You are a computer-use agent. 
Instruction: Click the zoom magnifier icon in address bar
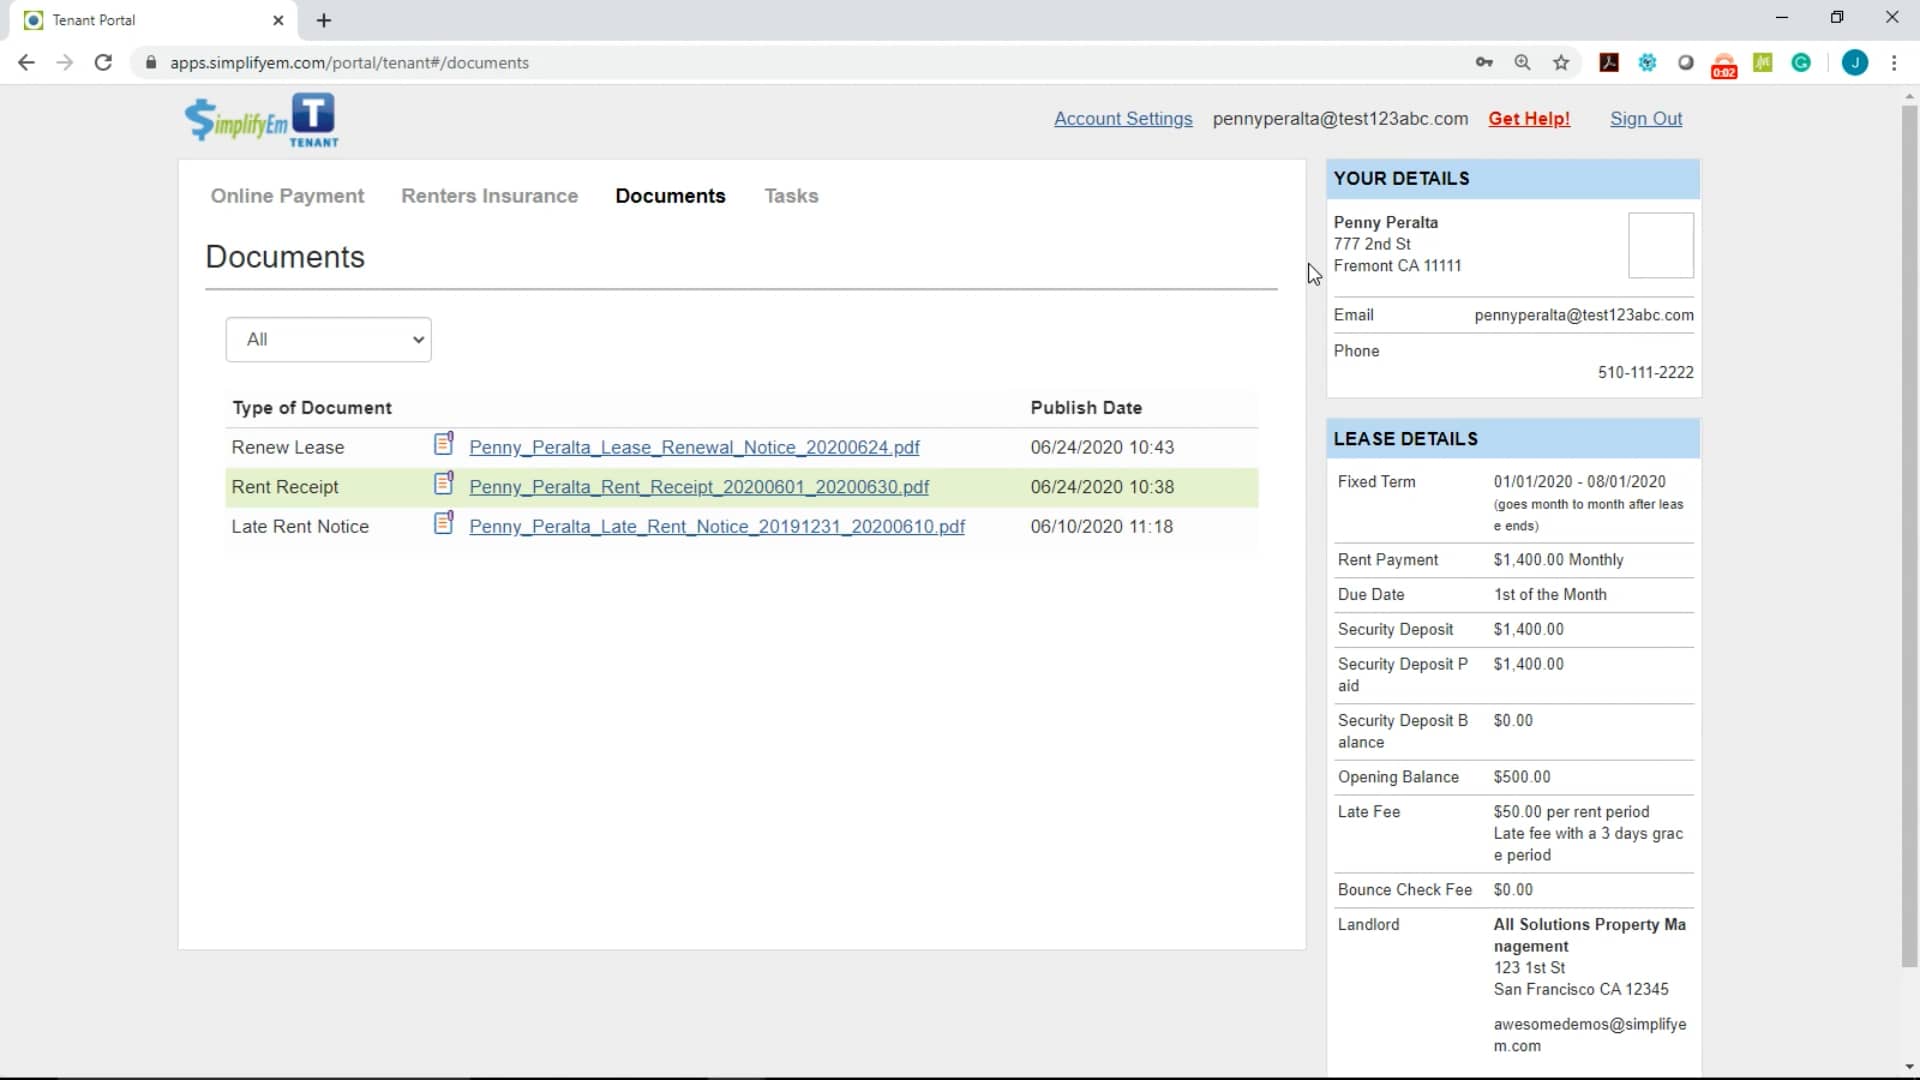click(1523, 62)
